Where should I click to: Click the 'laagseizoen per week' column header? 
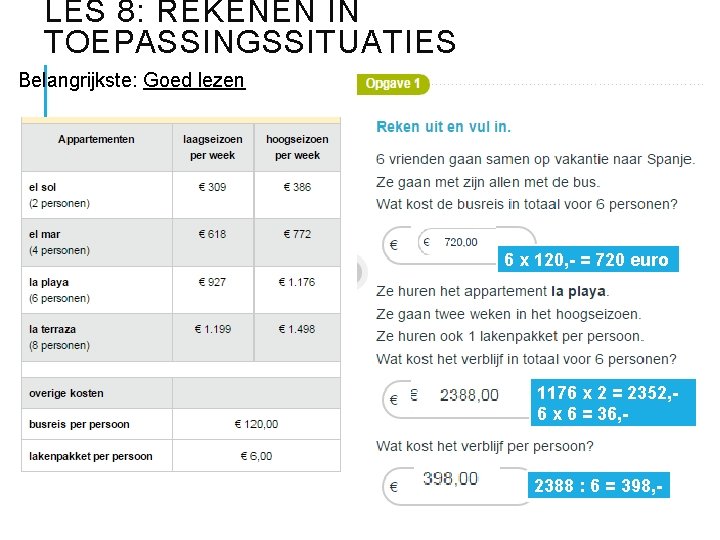point(212,147)
